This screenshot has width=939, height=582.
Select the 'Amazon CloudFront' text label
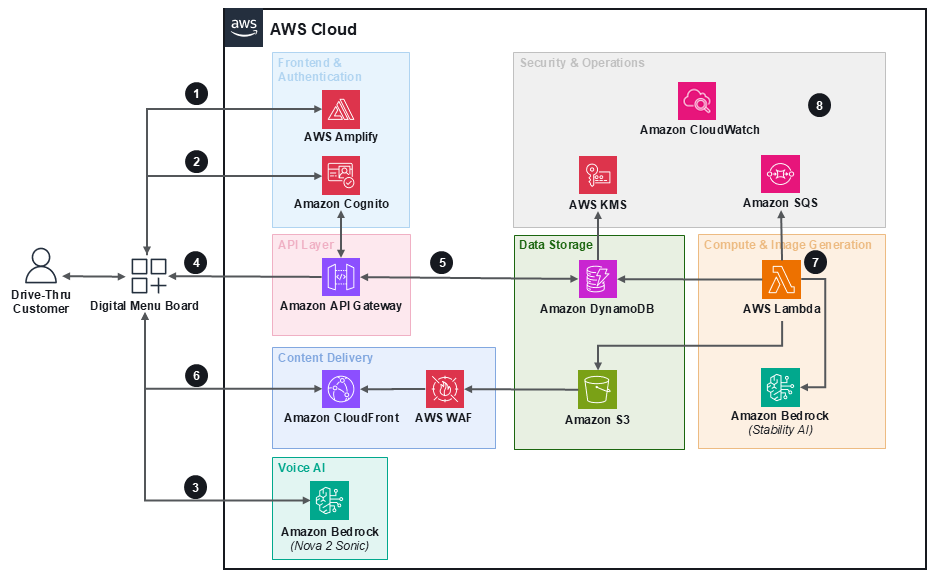(x=341, y=418)
